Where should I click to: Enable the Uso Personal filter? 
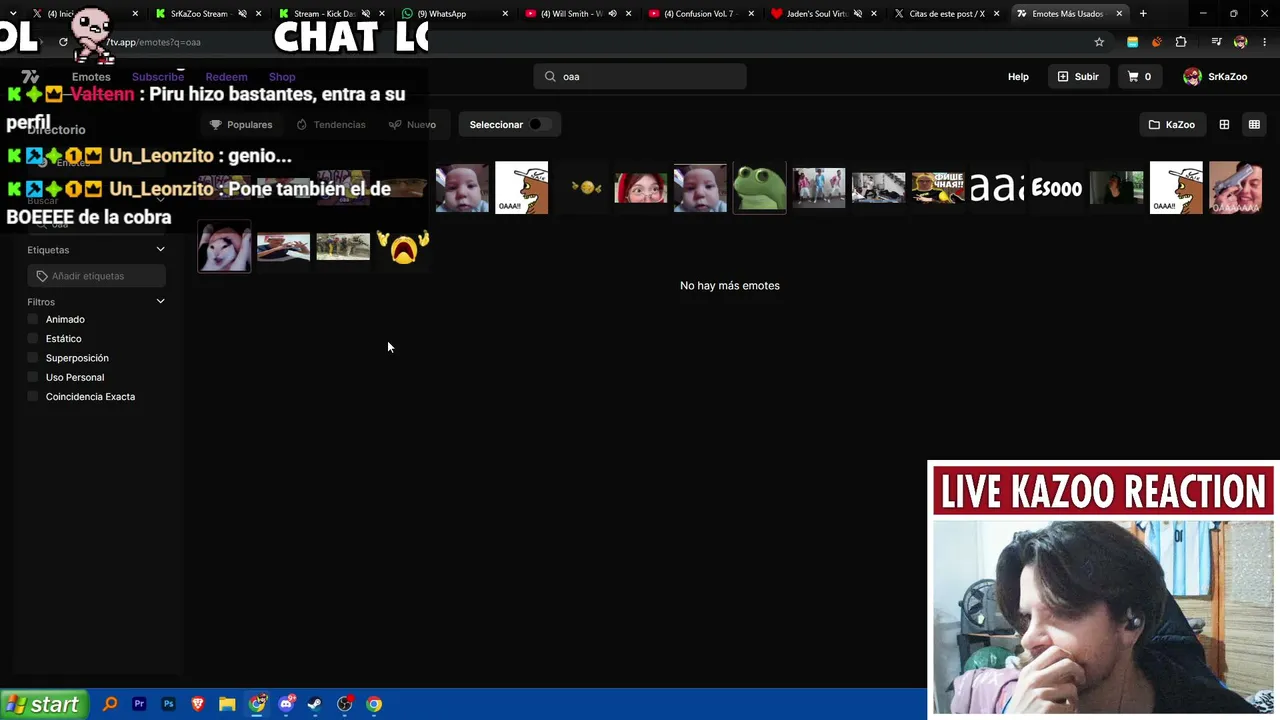coord(33,377)
